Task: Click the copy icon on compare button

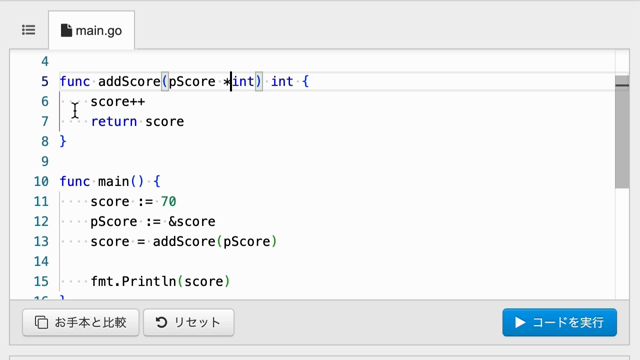Action: click(41, 322)
